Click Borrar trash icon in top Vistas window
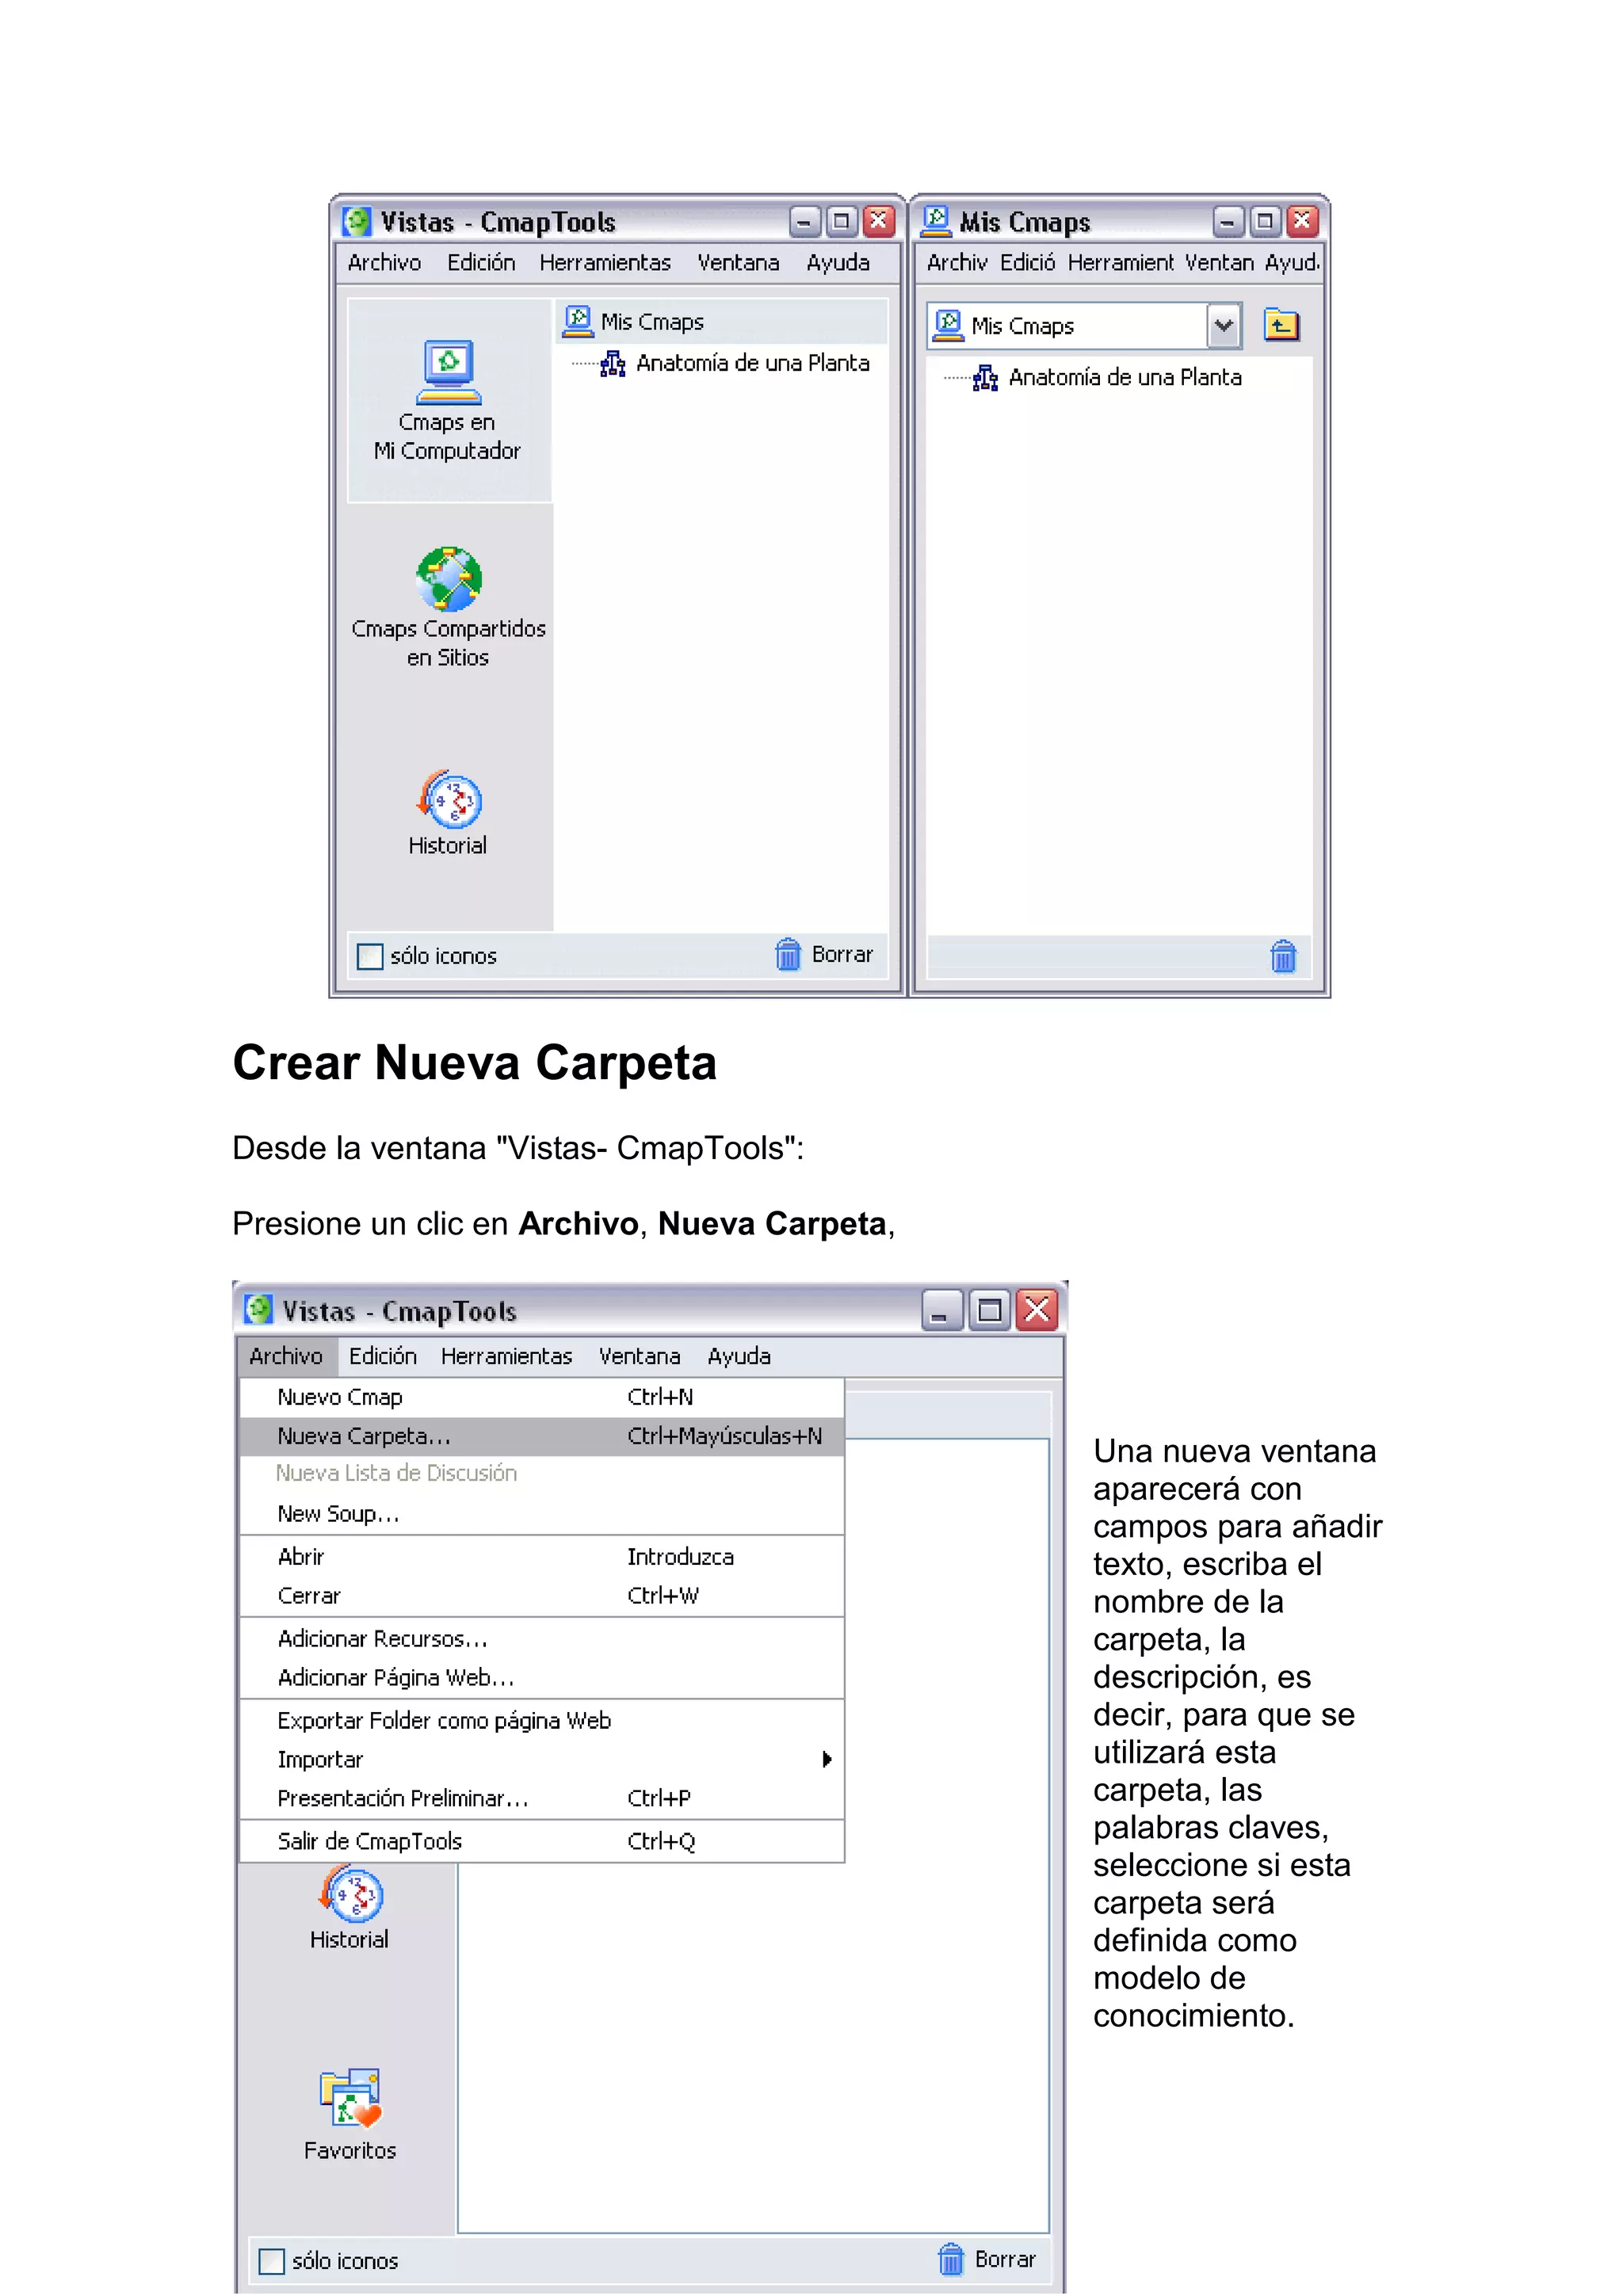The width and height of the screenshot is (1623, 2296). tap(788, 954)
